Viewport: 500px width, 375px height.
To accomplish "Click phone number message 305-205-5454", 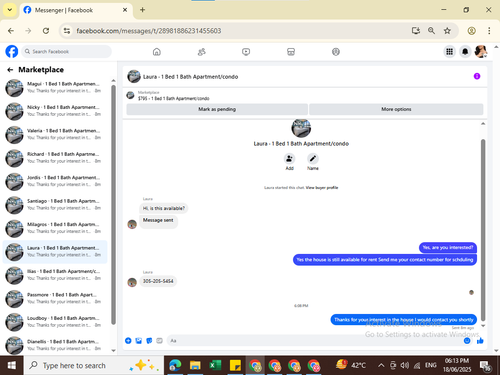I will [158, 281].
